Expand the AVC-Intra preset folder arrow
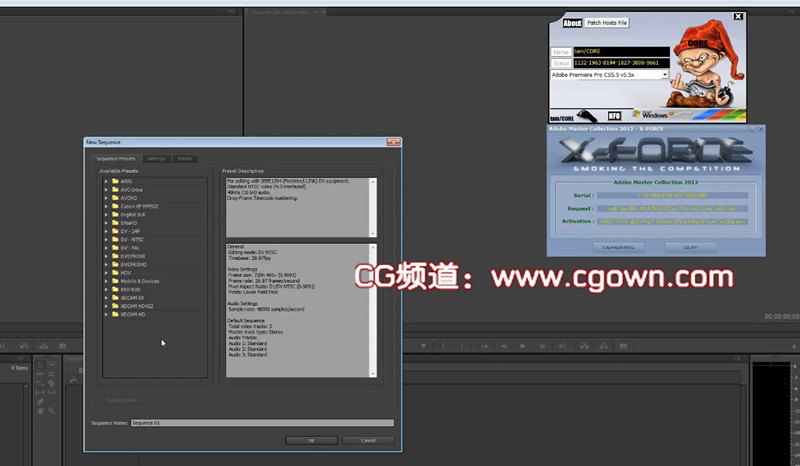This screenshot has height=466, width=800. (x=106, y=189)
